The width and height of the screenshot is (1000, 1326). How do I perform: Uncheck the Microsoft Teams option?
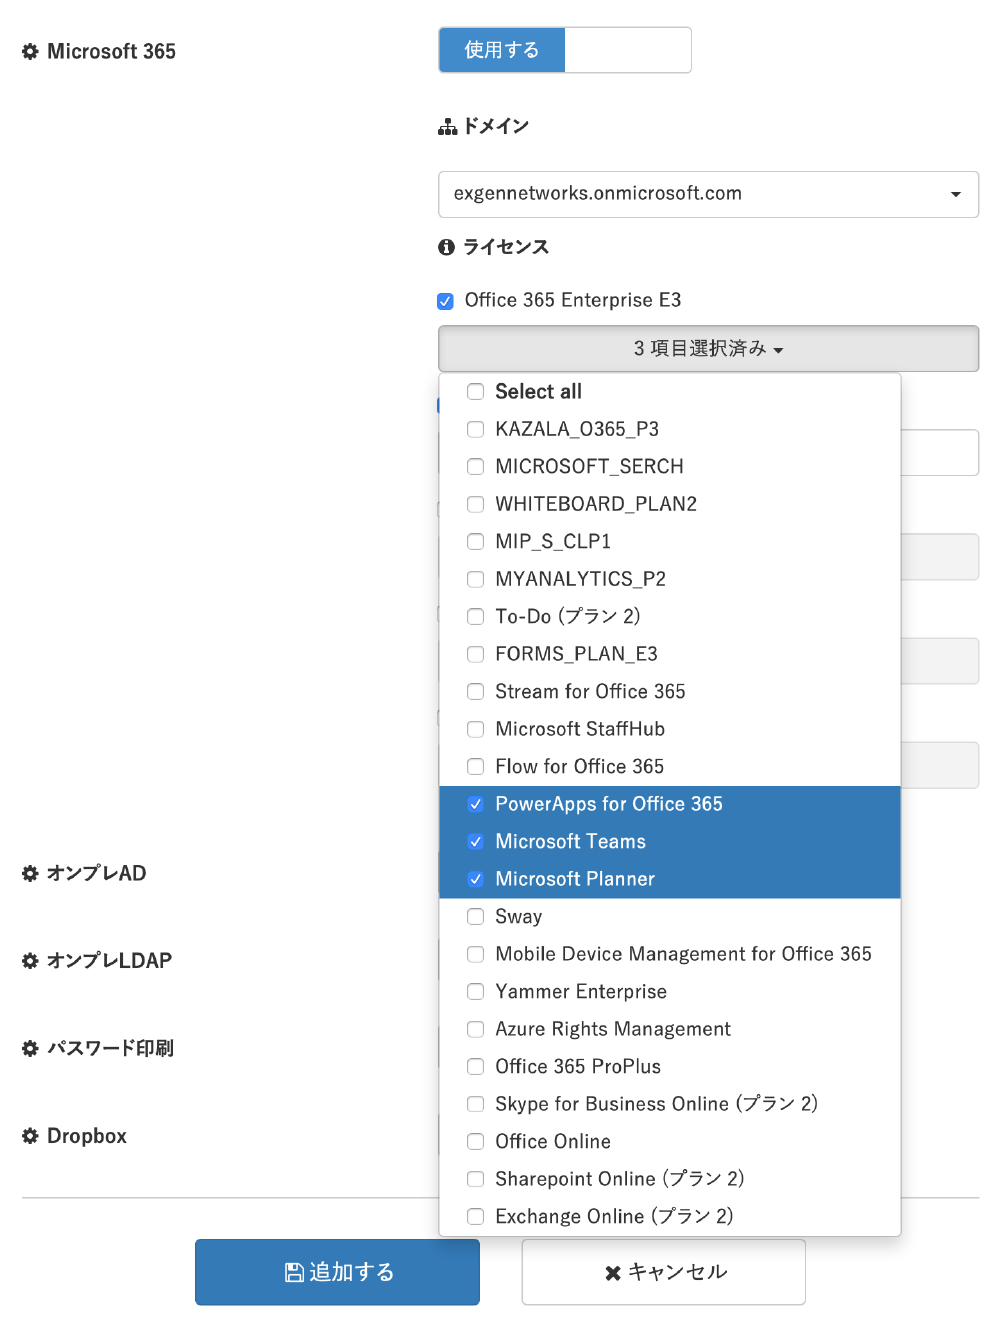pyautogui.click(x=476, y=842)
